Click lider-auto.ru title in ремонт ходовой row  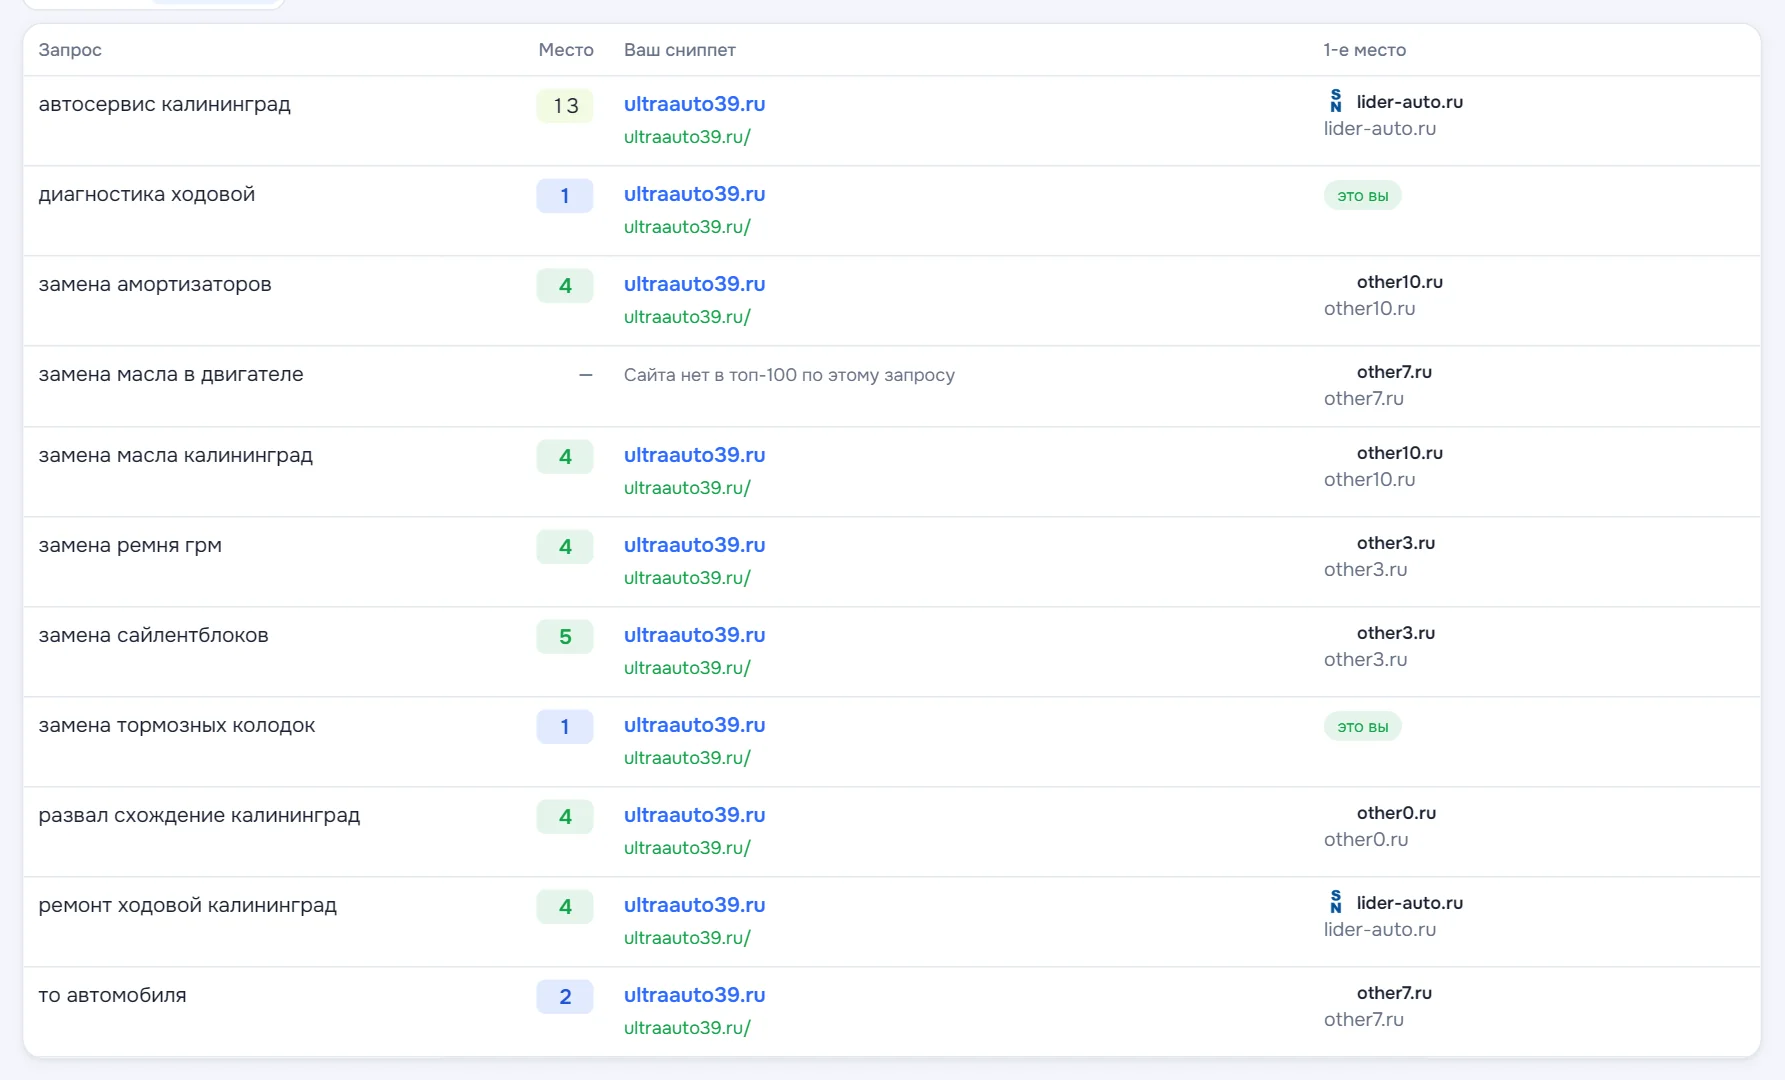pos(1409,903)
